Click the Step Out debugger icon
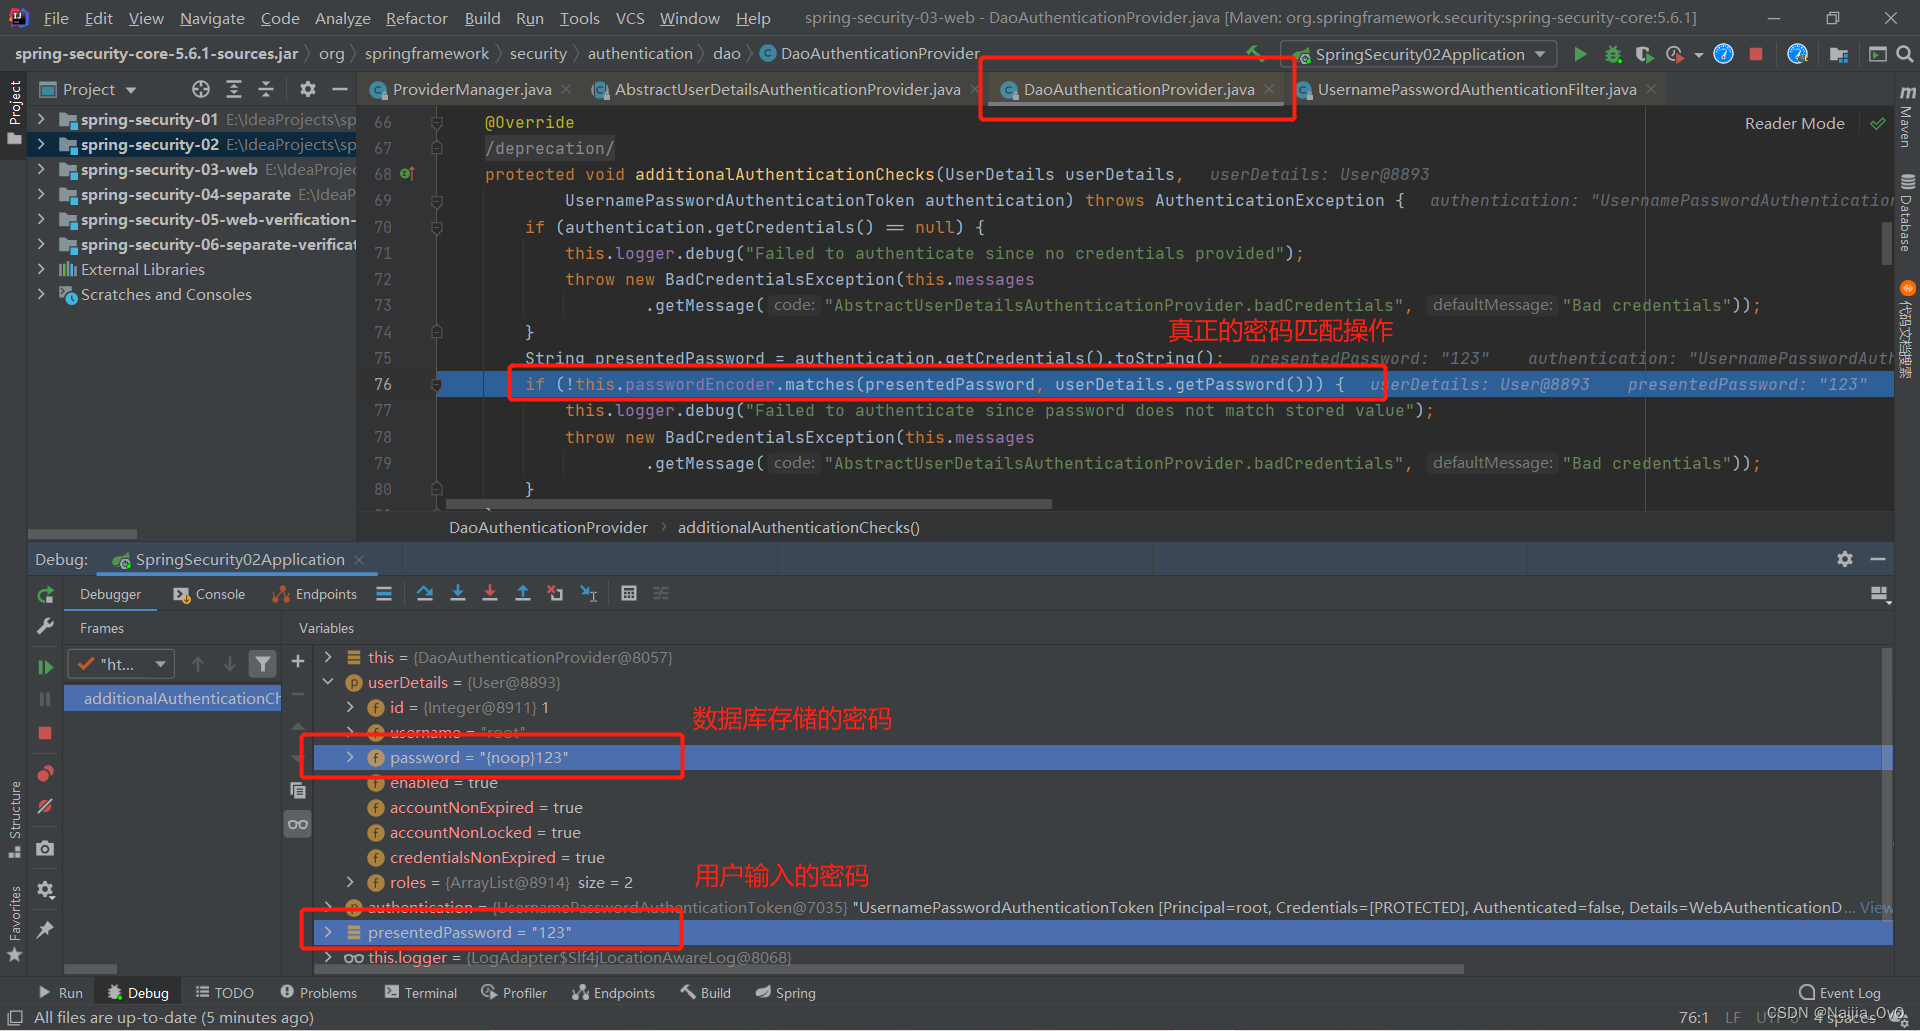Viewport: 1920px width, 1031px height. [x=522, y=593]
